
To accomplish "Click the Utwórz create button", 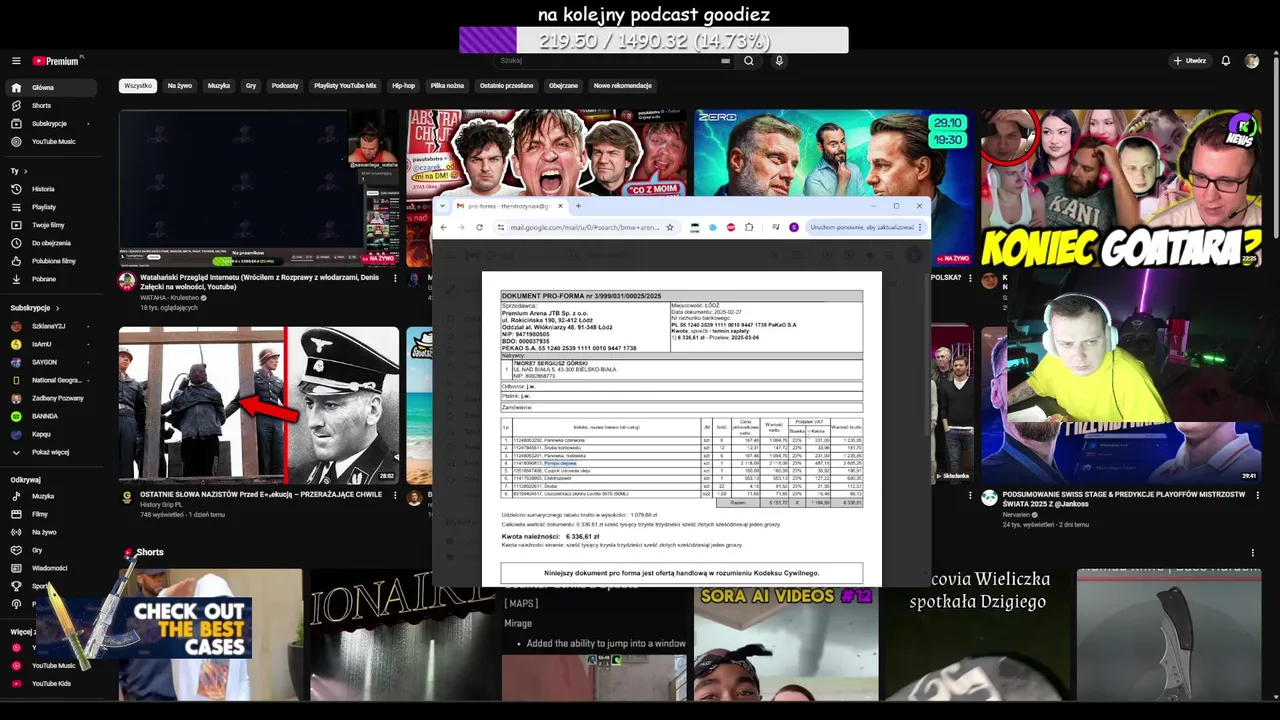I will [1190, 61].
